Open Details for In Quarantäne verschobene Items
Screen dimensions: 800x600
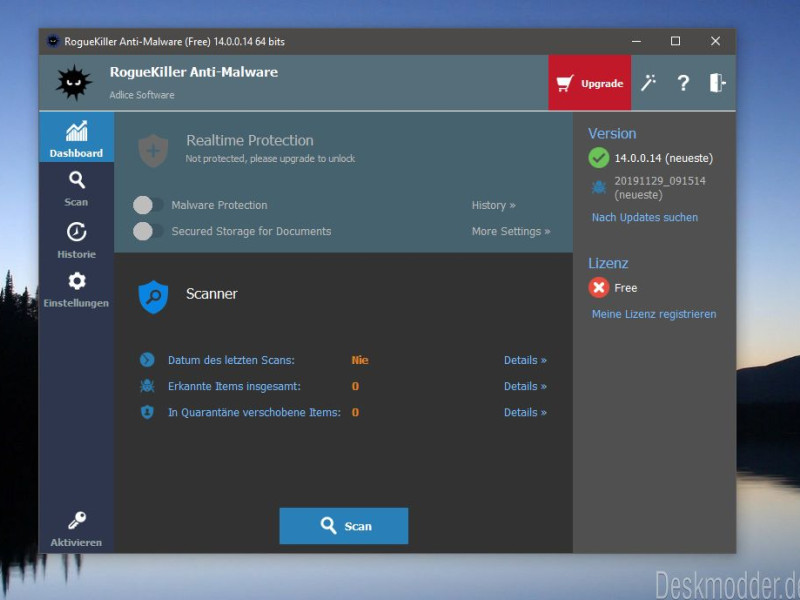[x=525, y=412]
